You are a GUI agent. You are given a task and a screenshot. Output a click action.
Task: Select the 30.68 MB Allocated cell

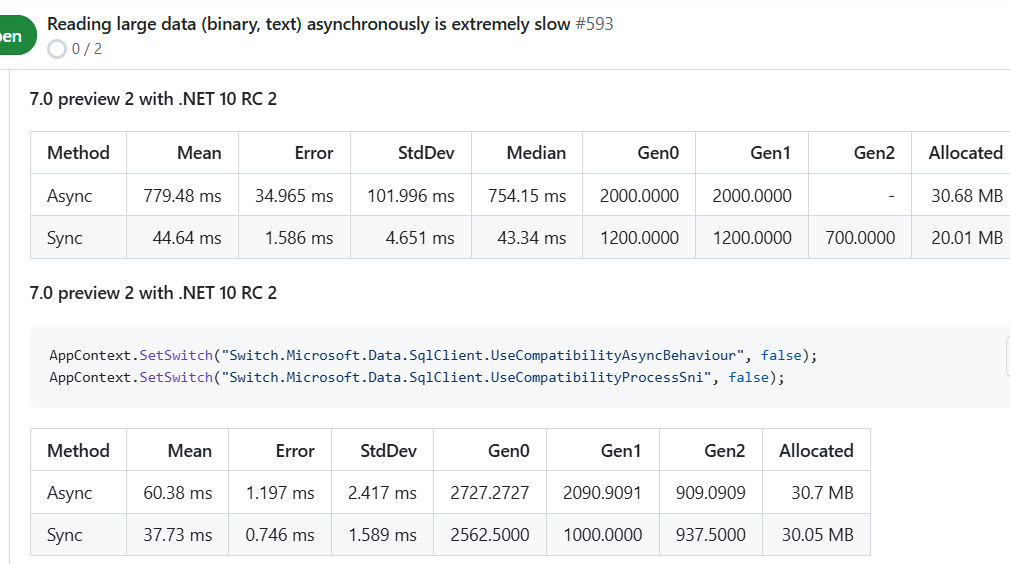point(966,196)
